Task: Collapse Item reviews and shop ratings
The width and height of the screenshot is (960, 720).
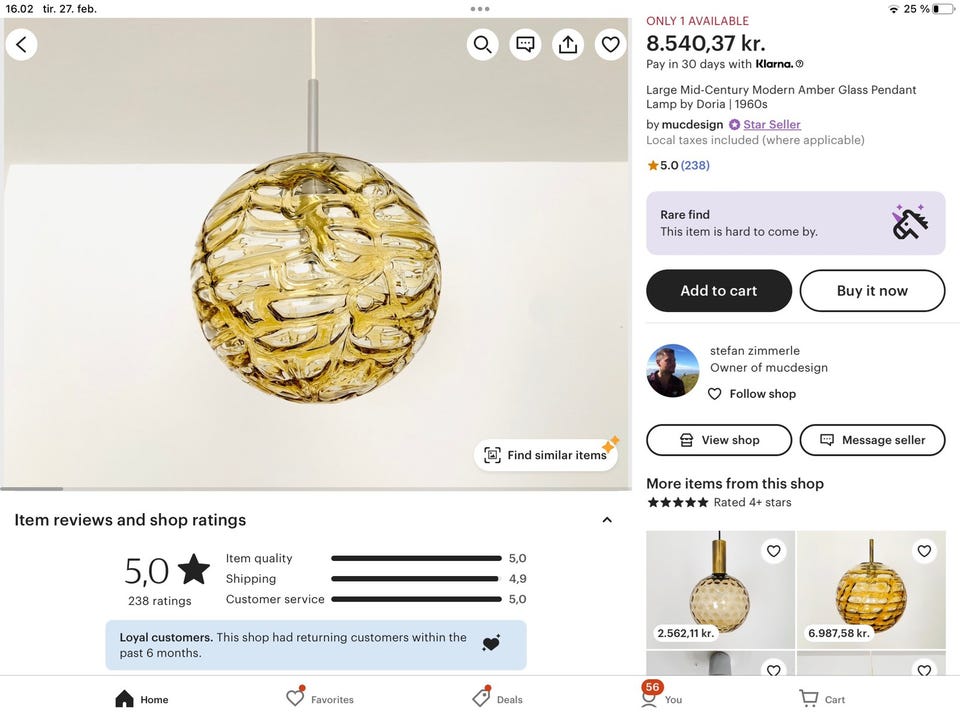Action: (607, 520)
